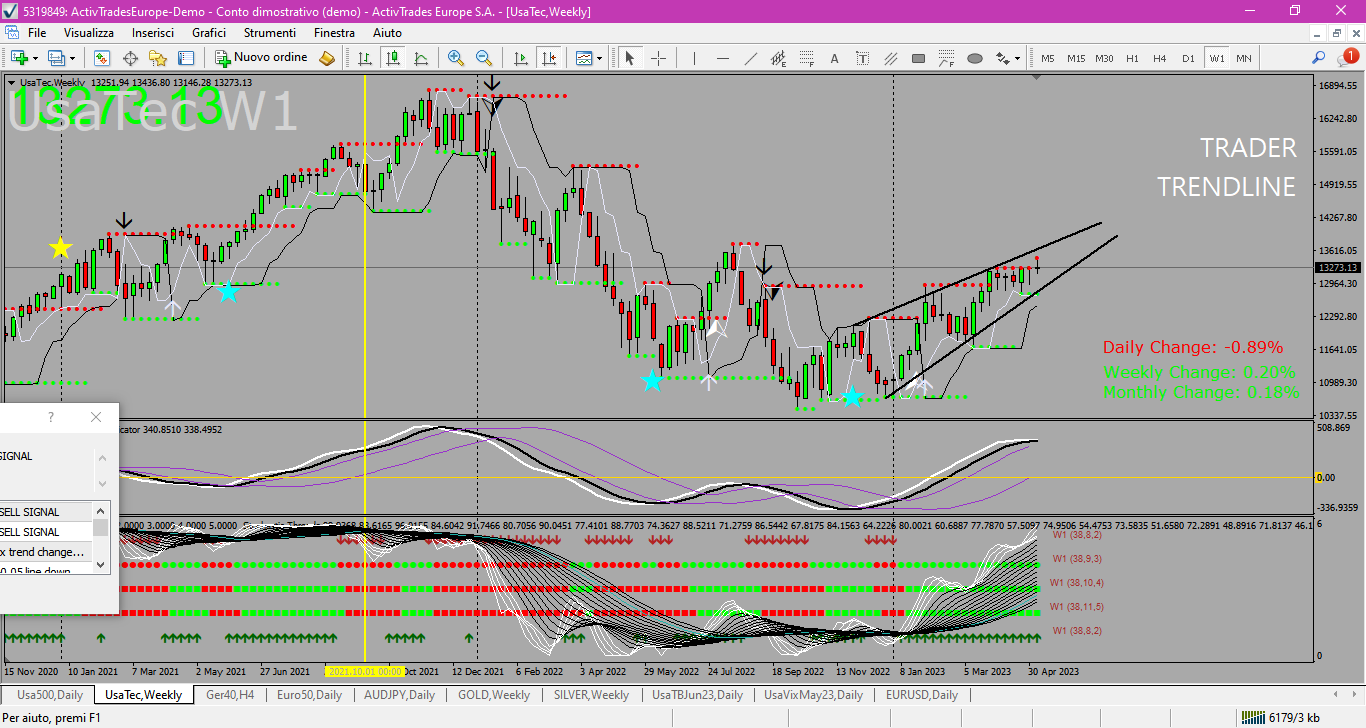Open the chart header dropdown triangle beside UsaTec,Weekly
Screen dimensions: 1366x728
click(x=12, y=83)
